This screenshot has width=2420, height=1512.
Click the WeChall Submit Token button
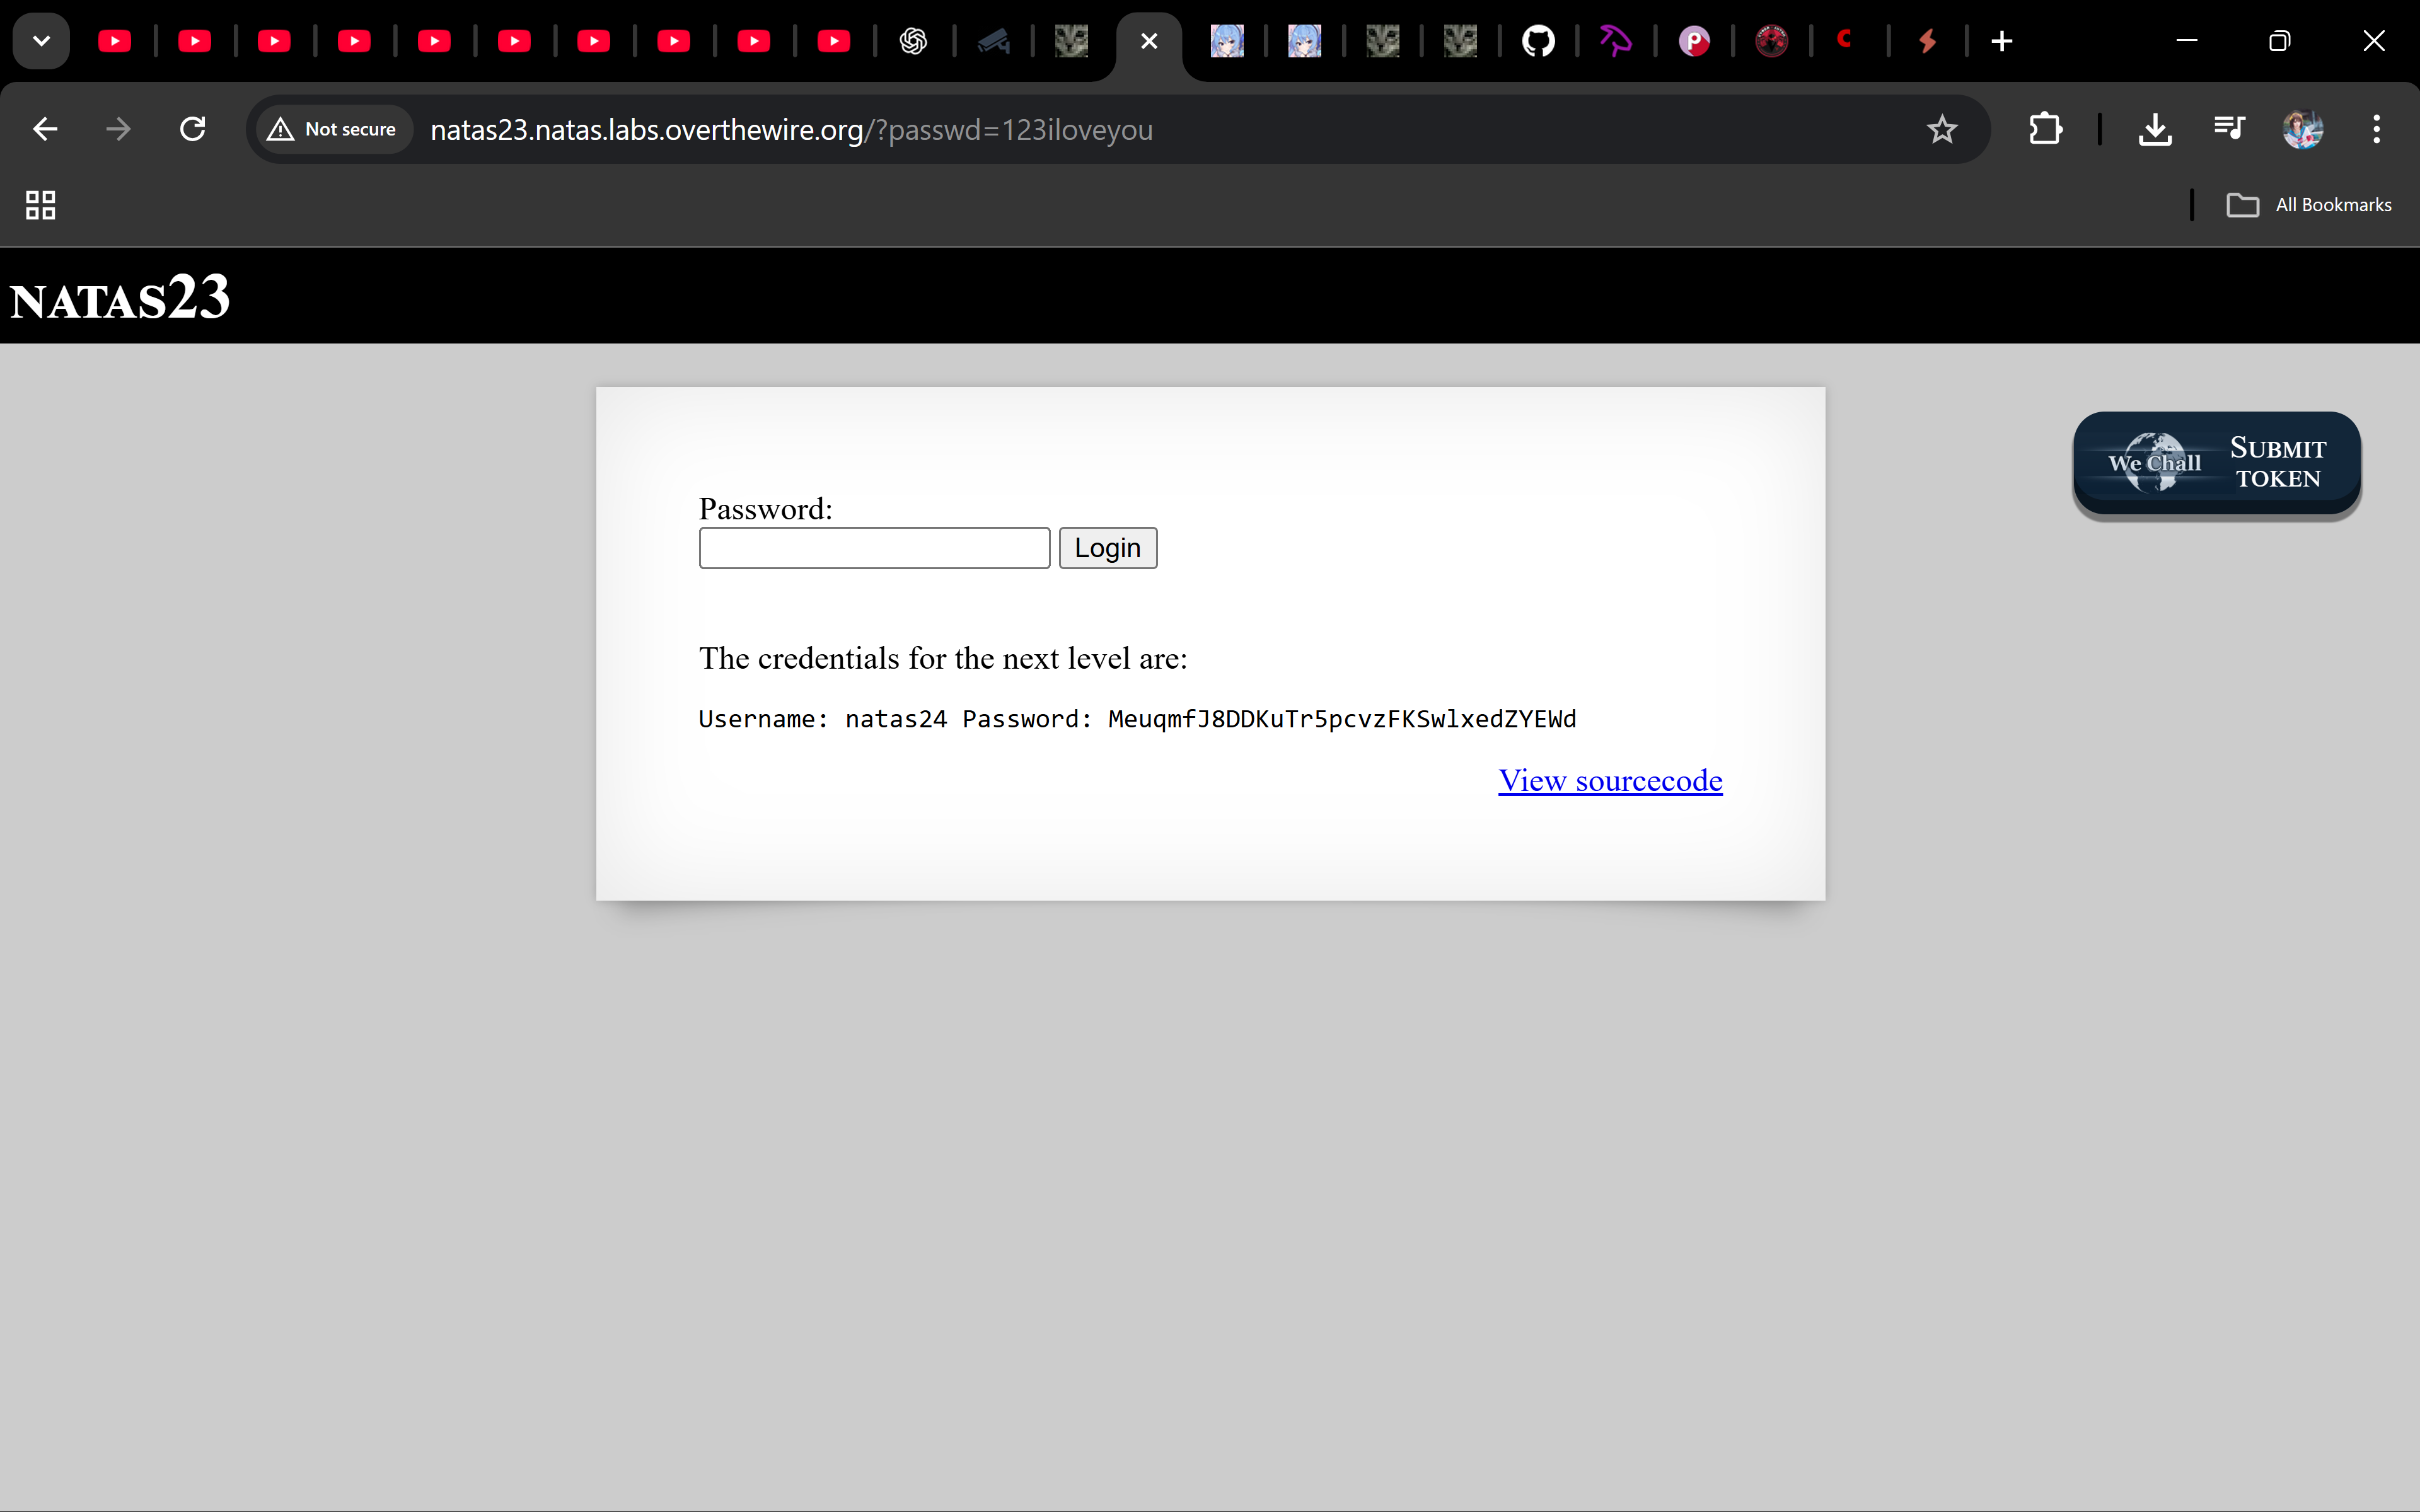point(2216,464)
